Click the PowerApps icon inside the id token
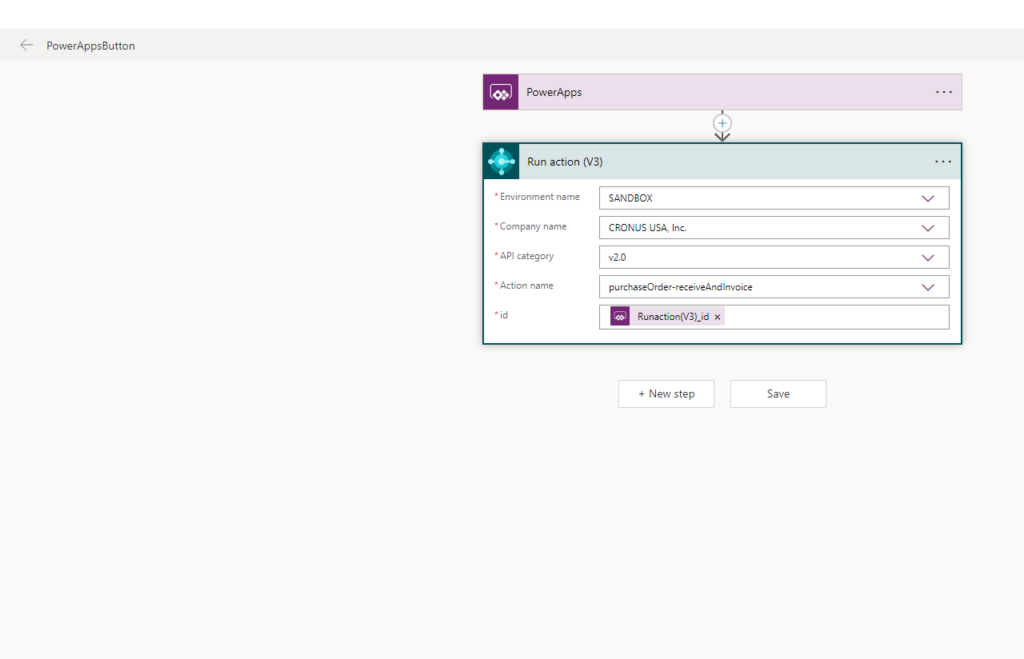Screen dimensions: 1024x659 pyautogui.click(x=620, y=317)
